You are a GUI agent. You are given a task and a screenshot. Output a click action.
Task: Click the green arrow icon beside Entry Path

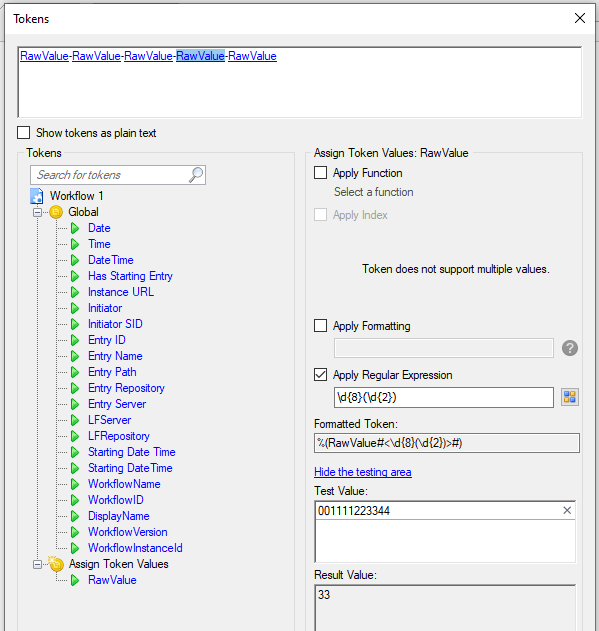[x=75, y=372]
